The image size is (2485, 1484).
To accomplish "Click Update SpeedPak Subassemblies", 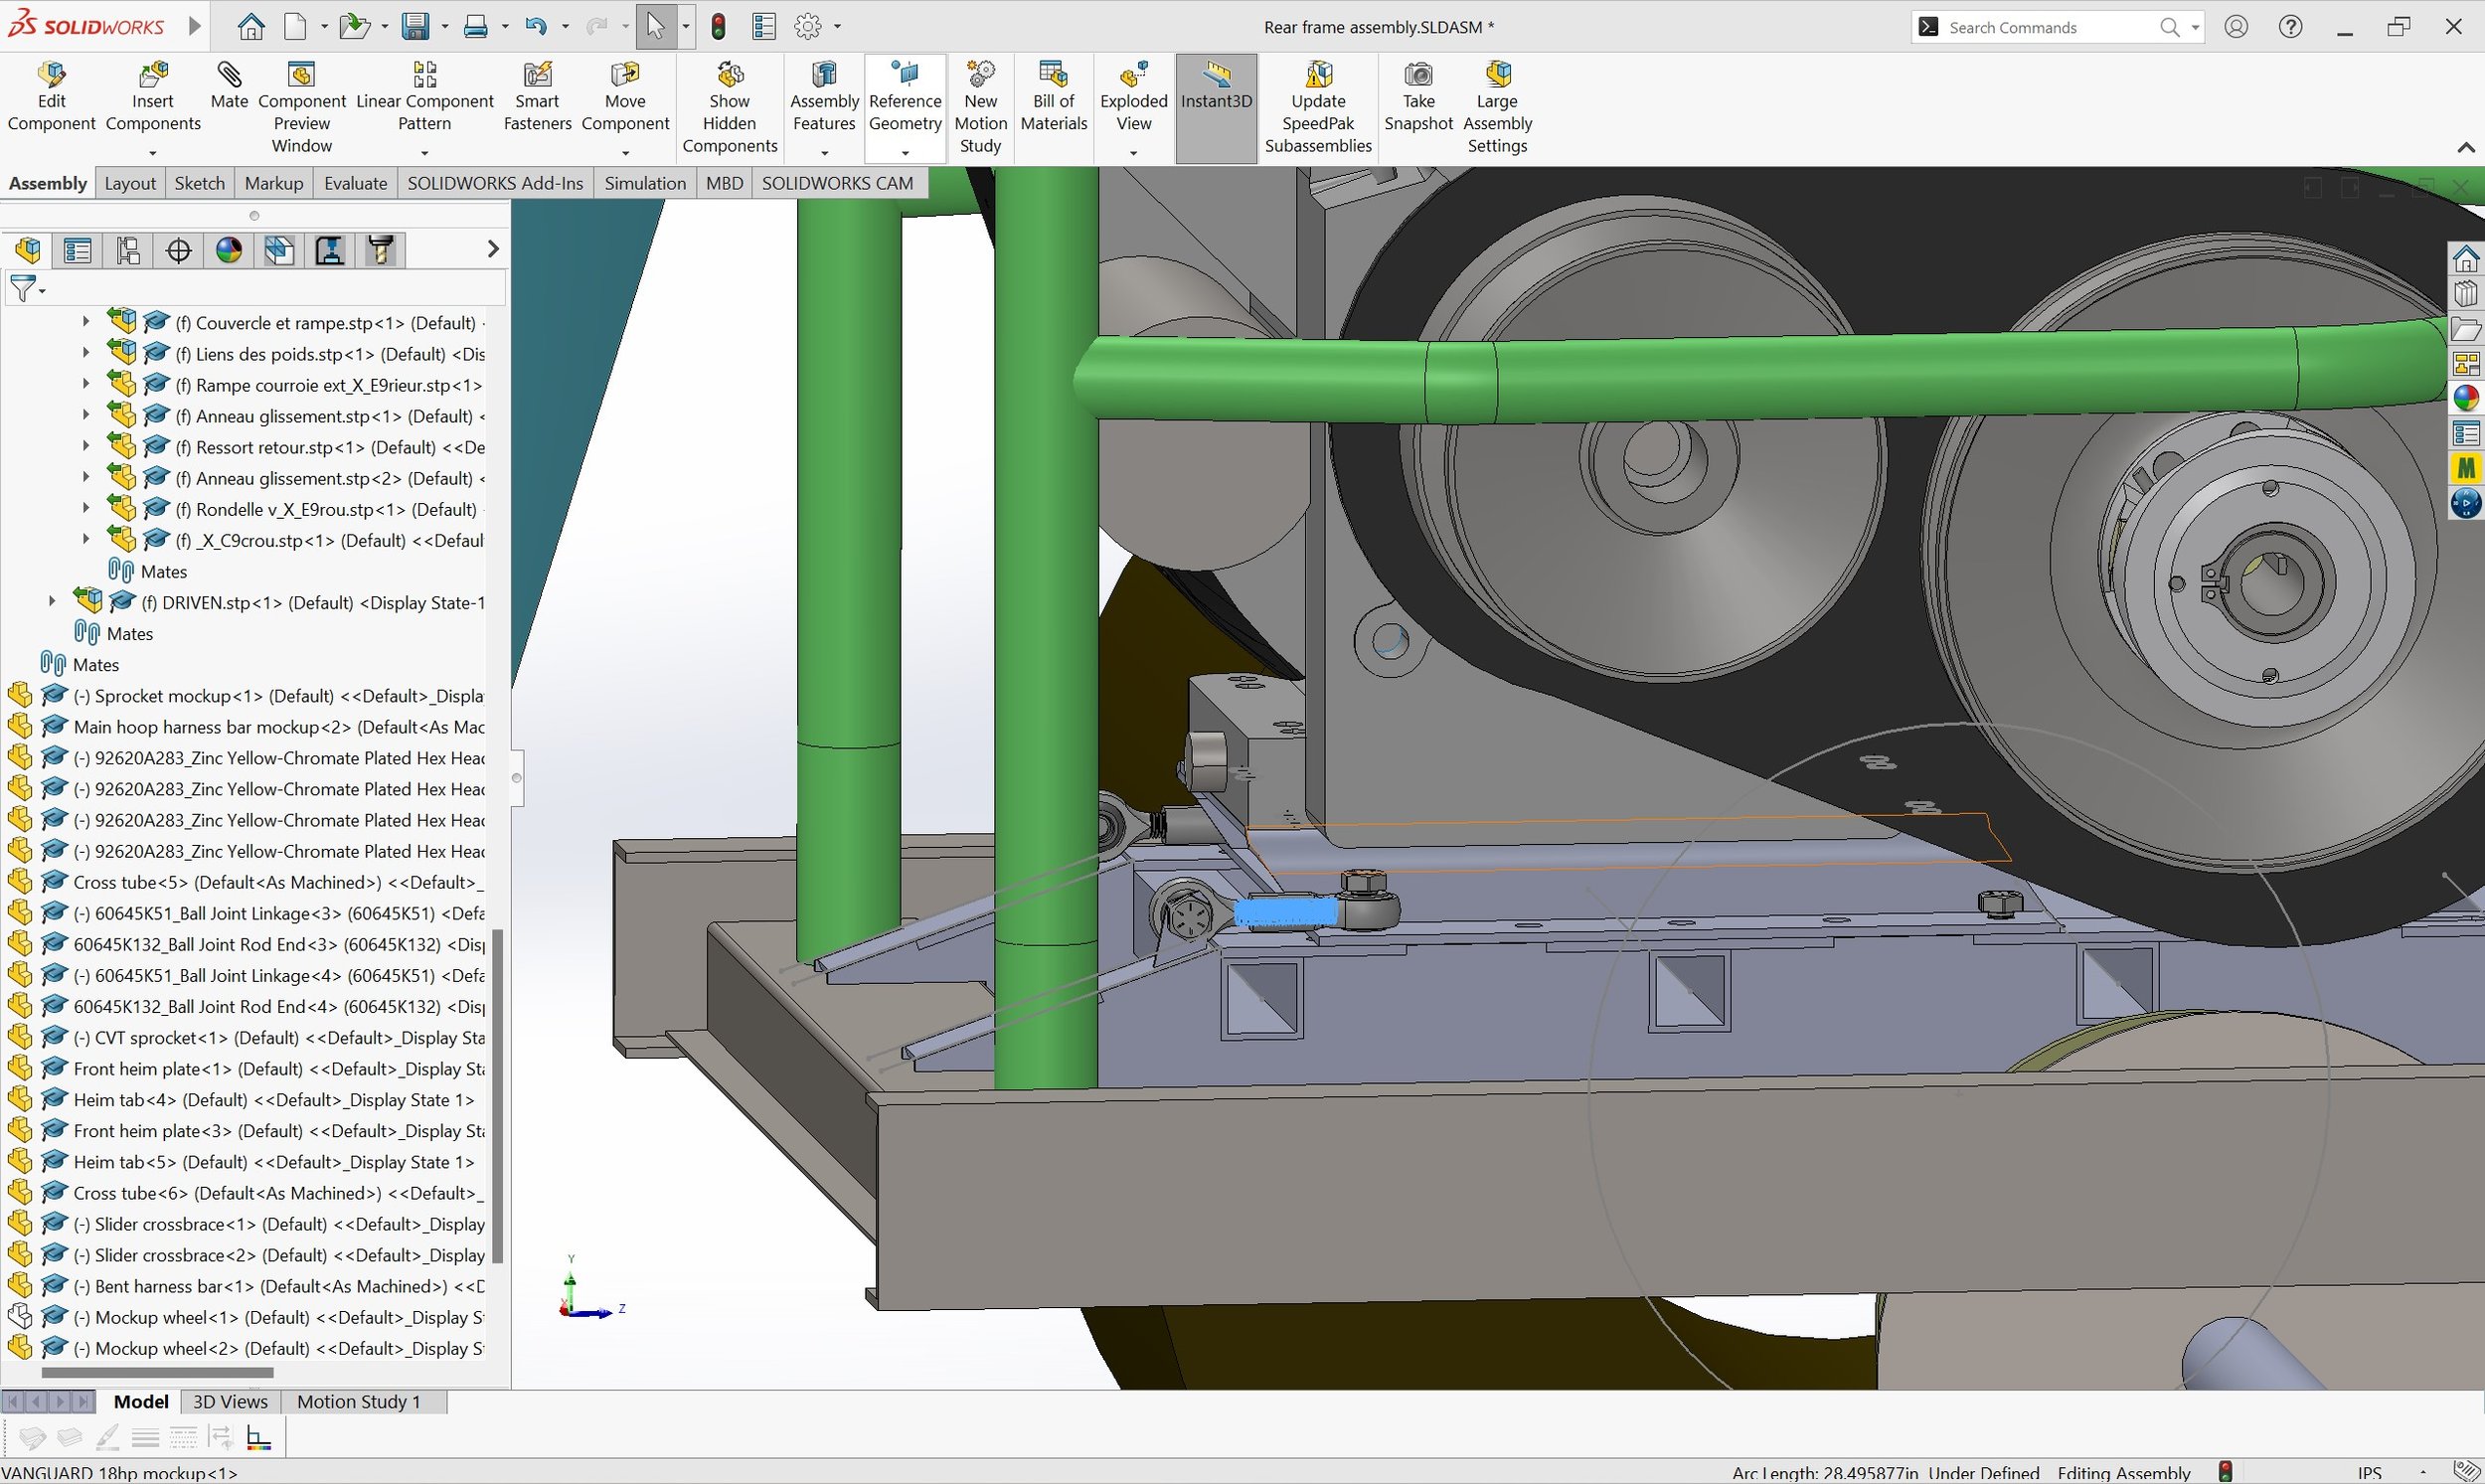I will coord(1318,107).
